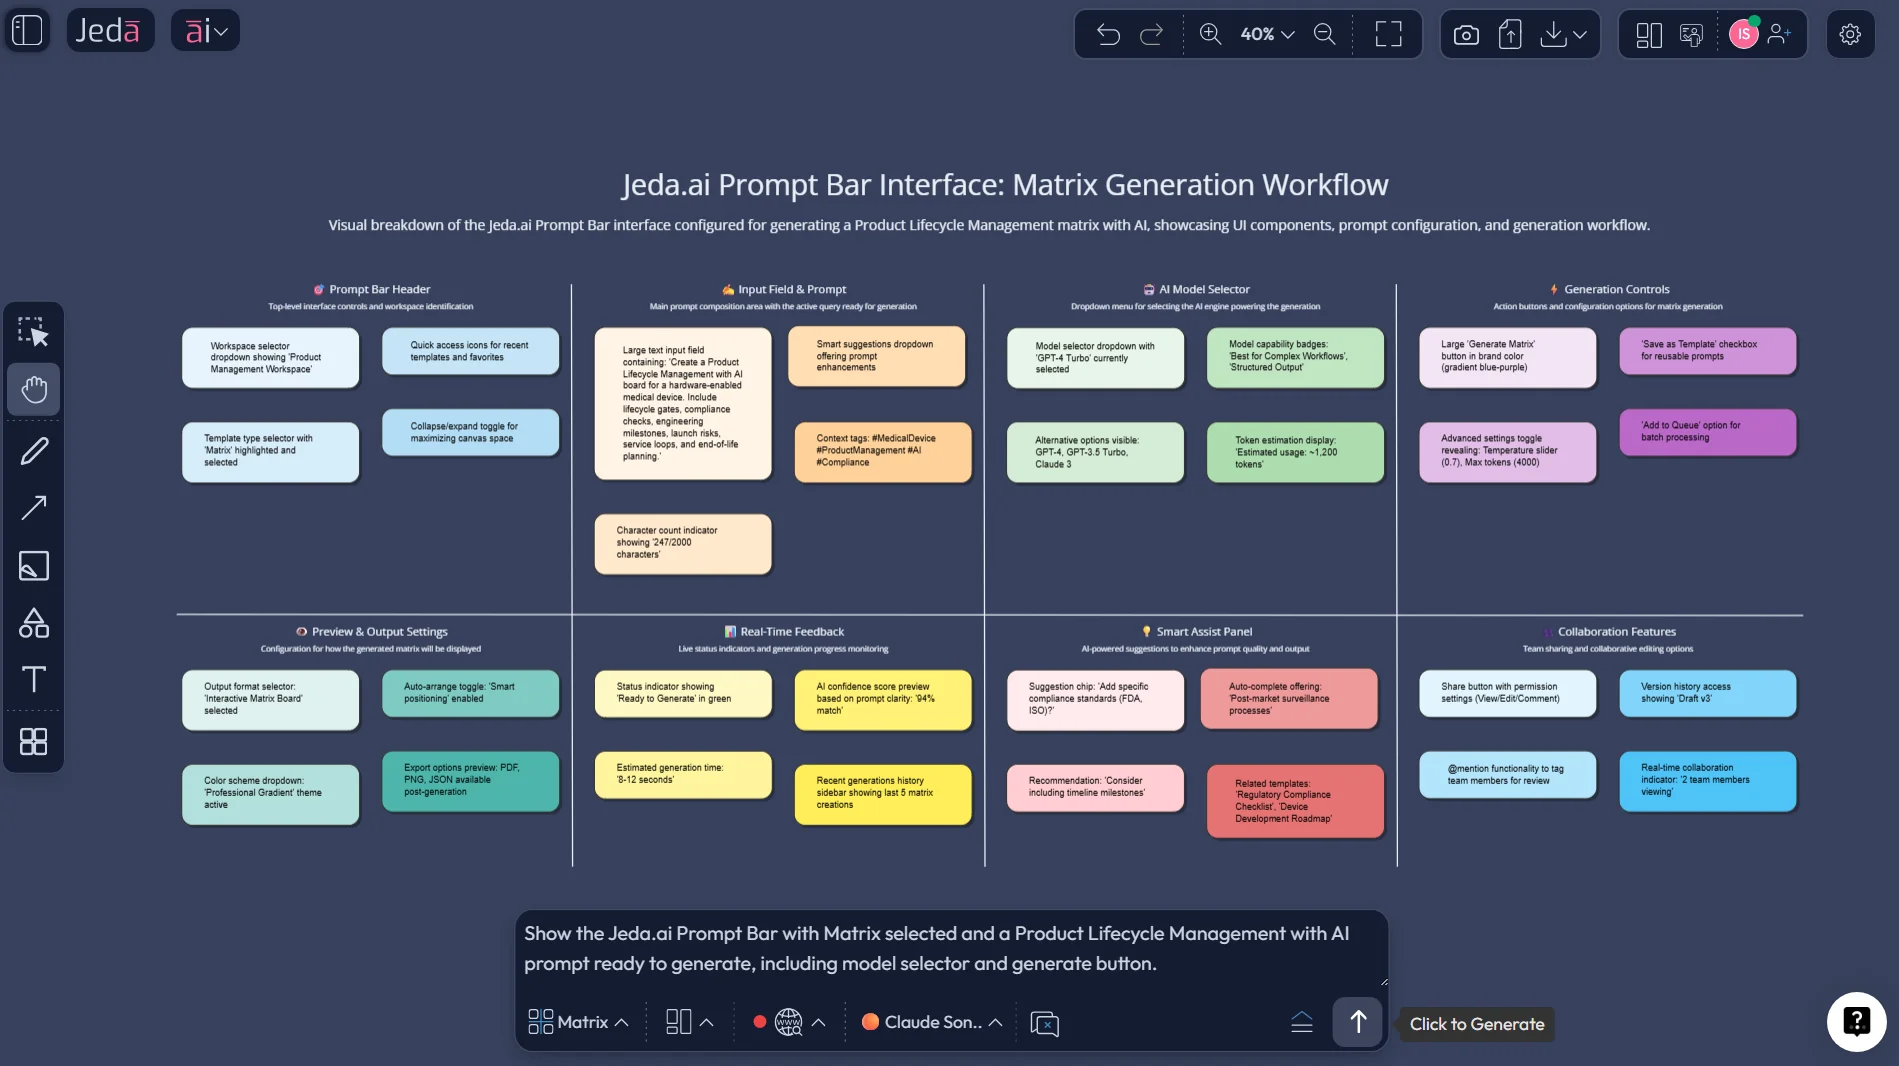Open the help question mark button
This screenshot has width=1899, height=1066.
[x=1856, y=1021]
